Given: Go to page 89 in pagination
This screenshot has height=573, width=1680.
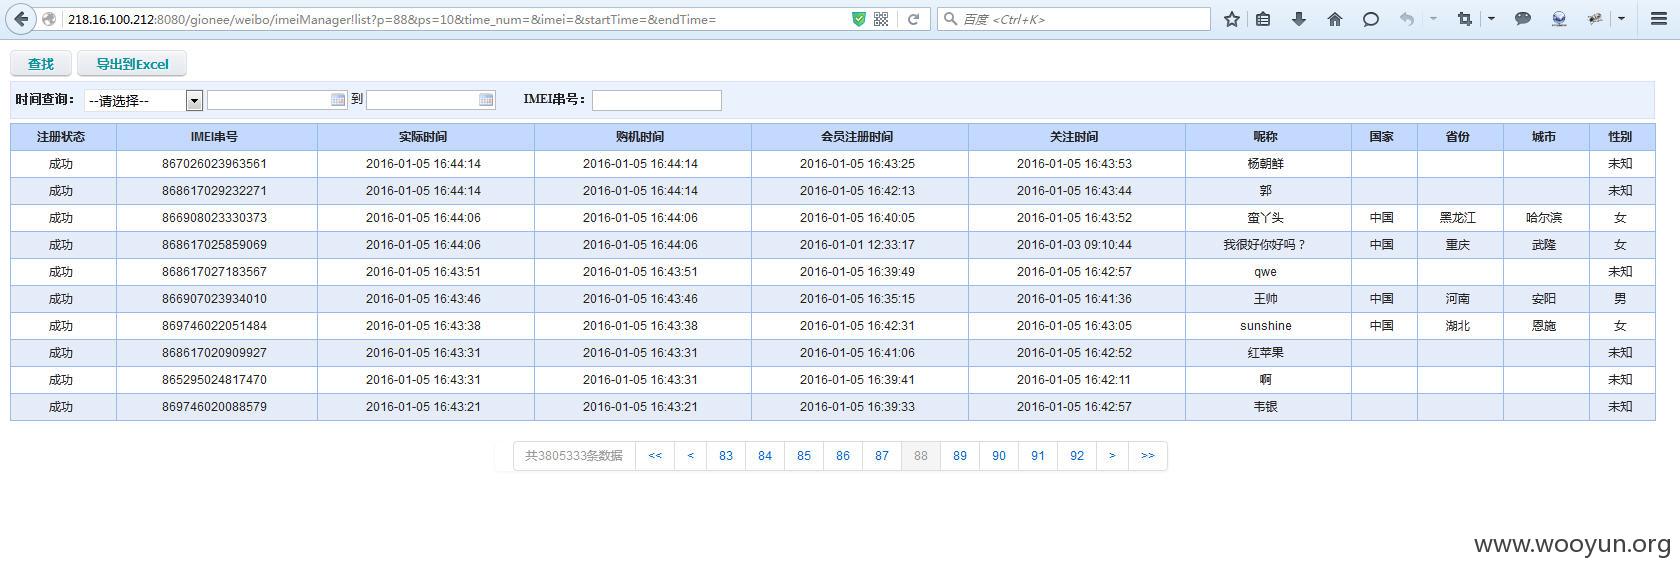Looking at the screenshot, I should 960,456.
